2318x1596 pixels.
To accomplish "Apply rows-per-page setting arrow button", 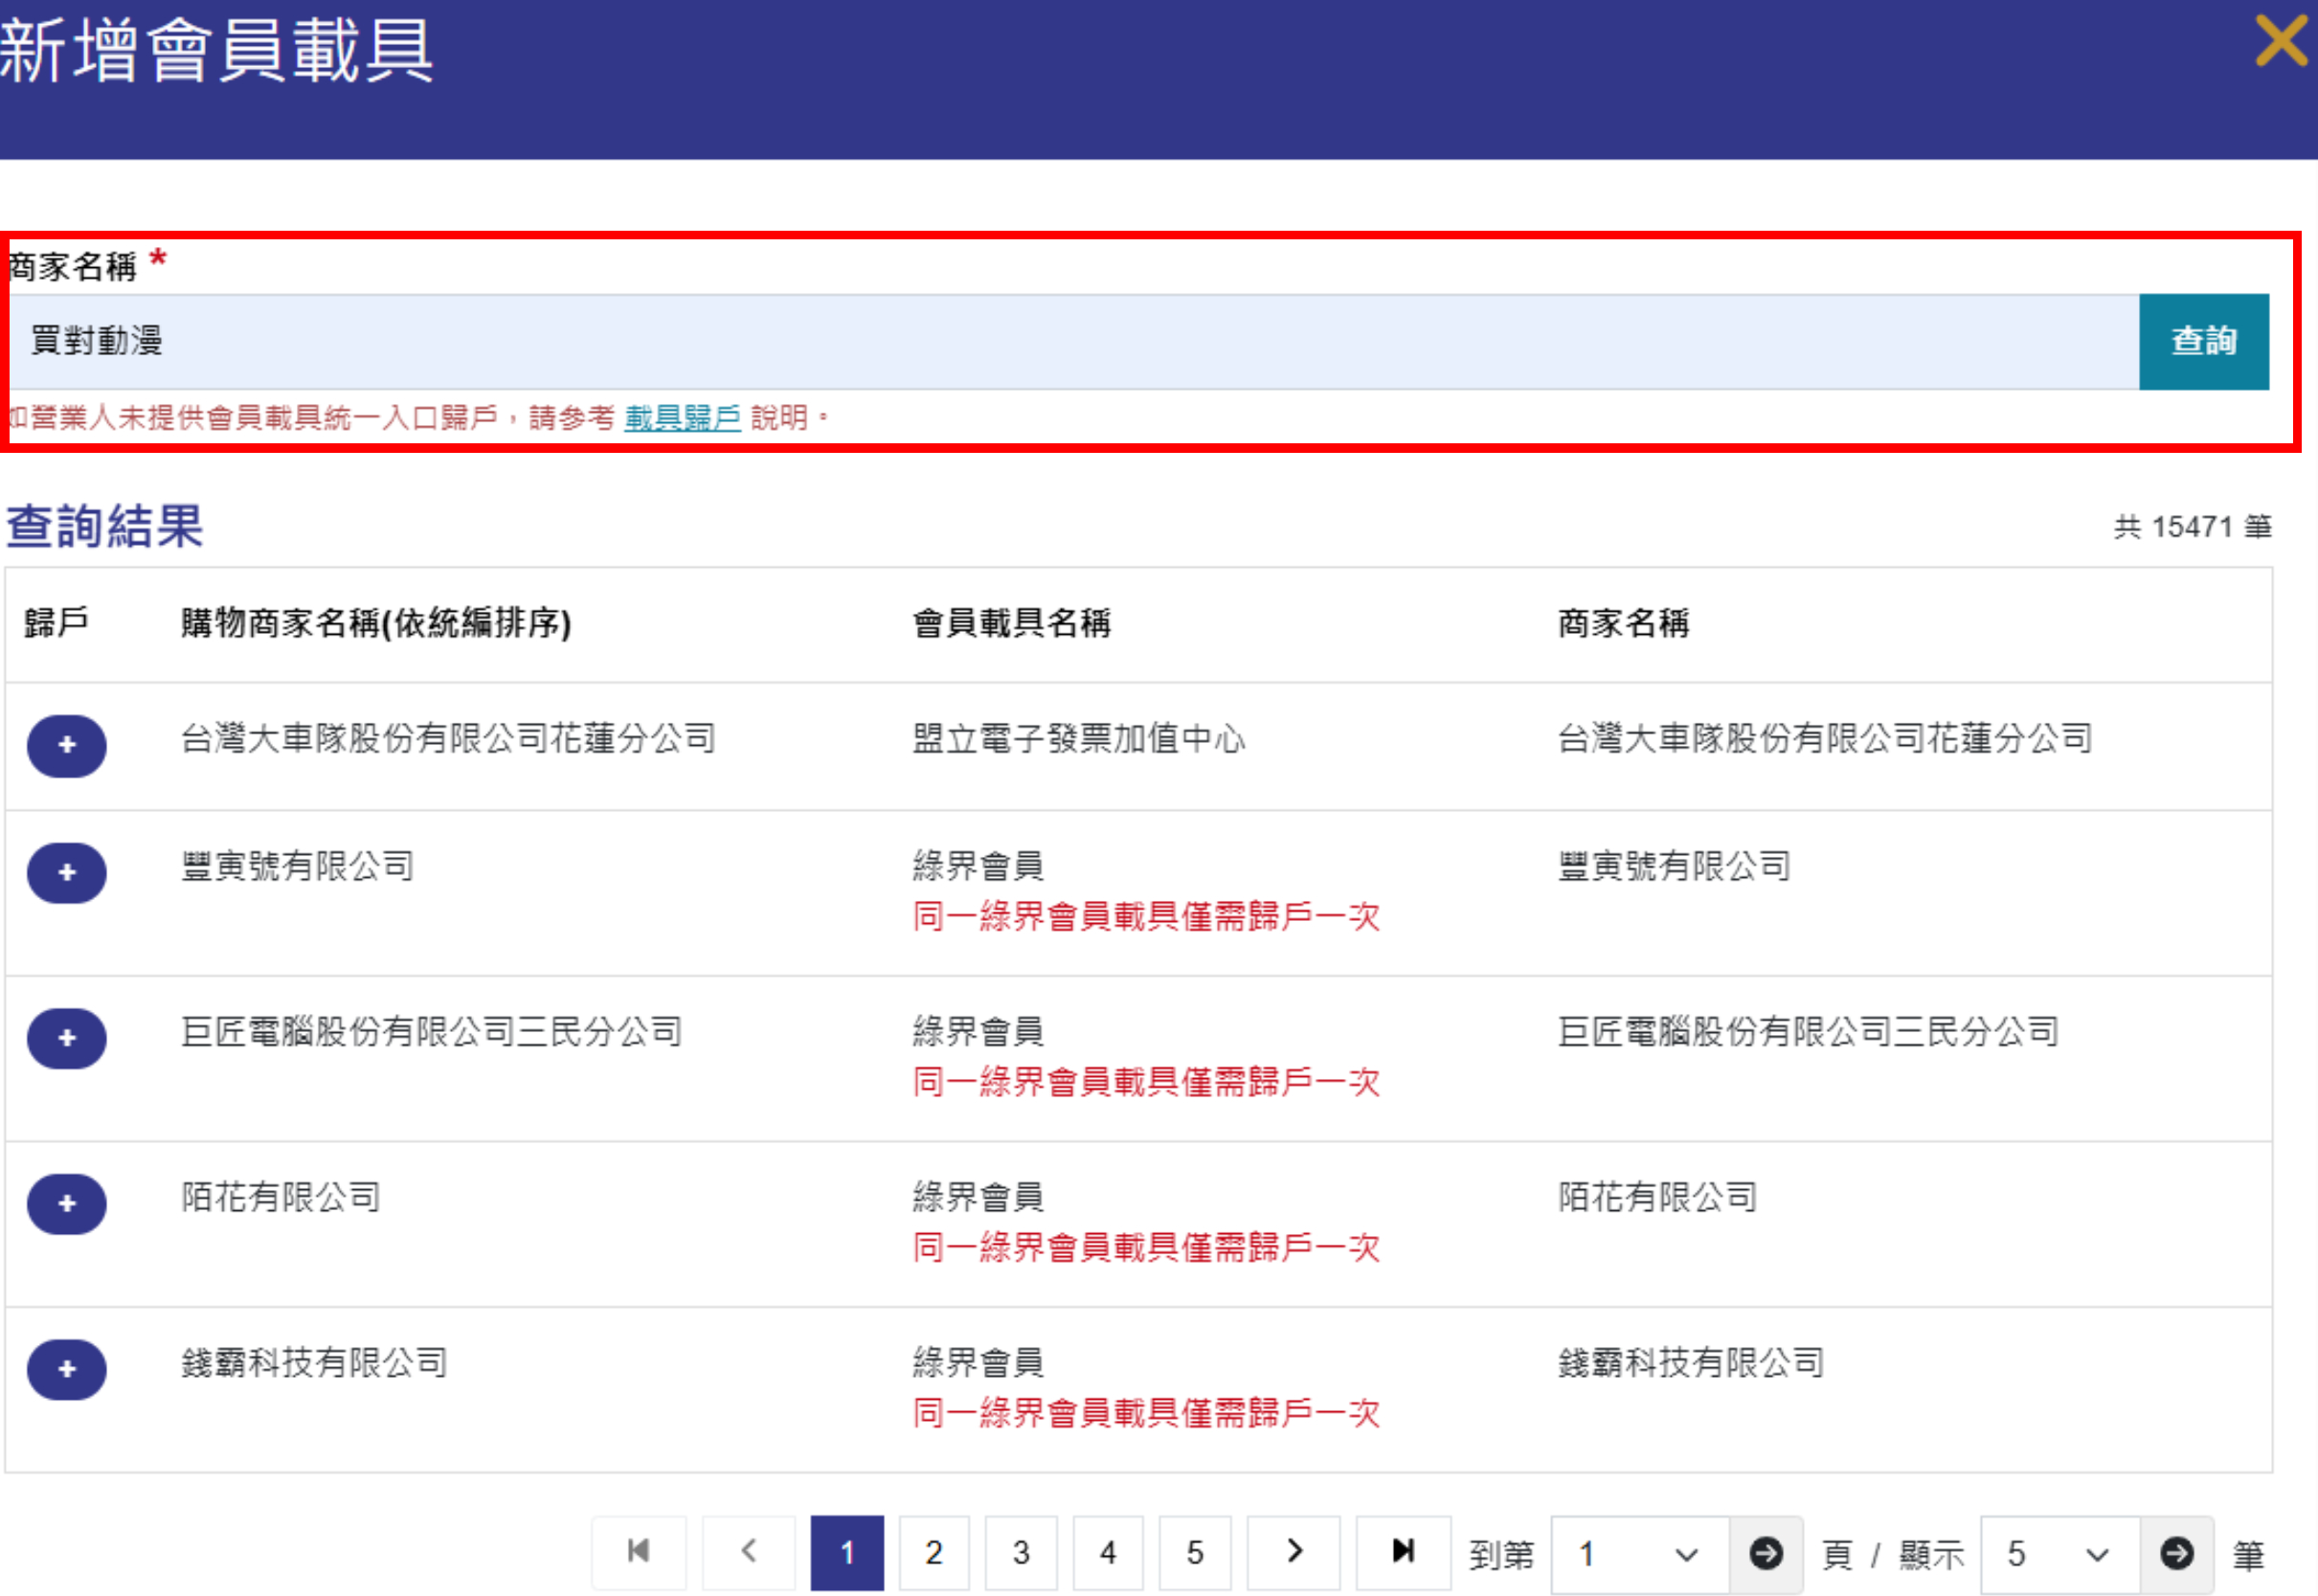I will pyautogui.click(x=2177, y=1554).
